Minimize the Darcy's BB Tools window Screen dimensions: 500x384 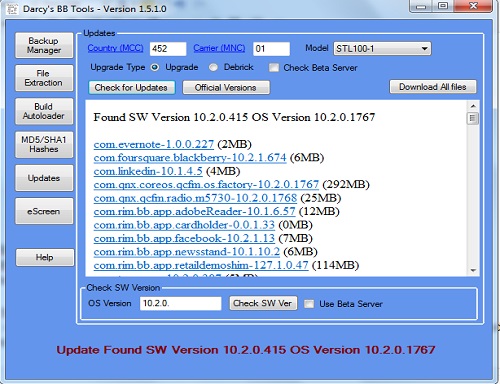[421, 6]
